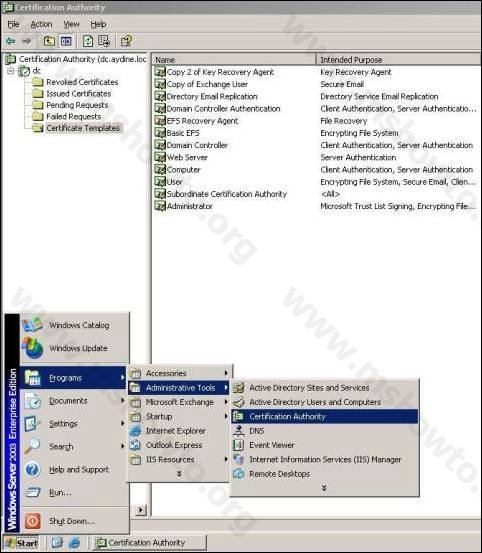
Task: Click the Export List toolbar icon
Action: point(104,41)
